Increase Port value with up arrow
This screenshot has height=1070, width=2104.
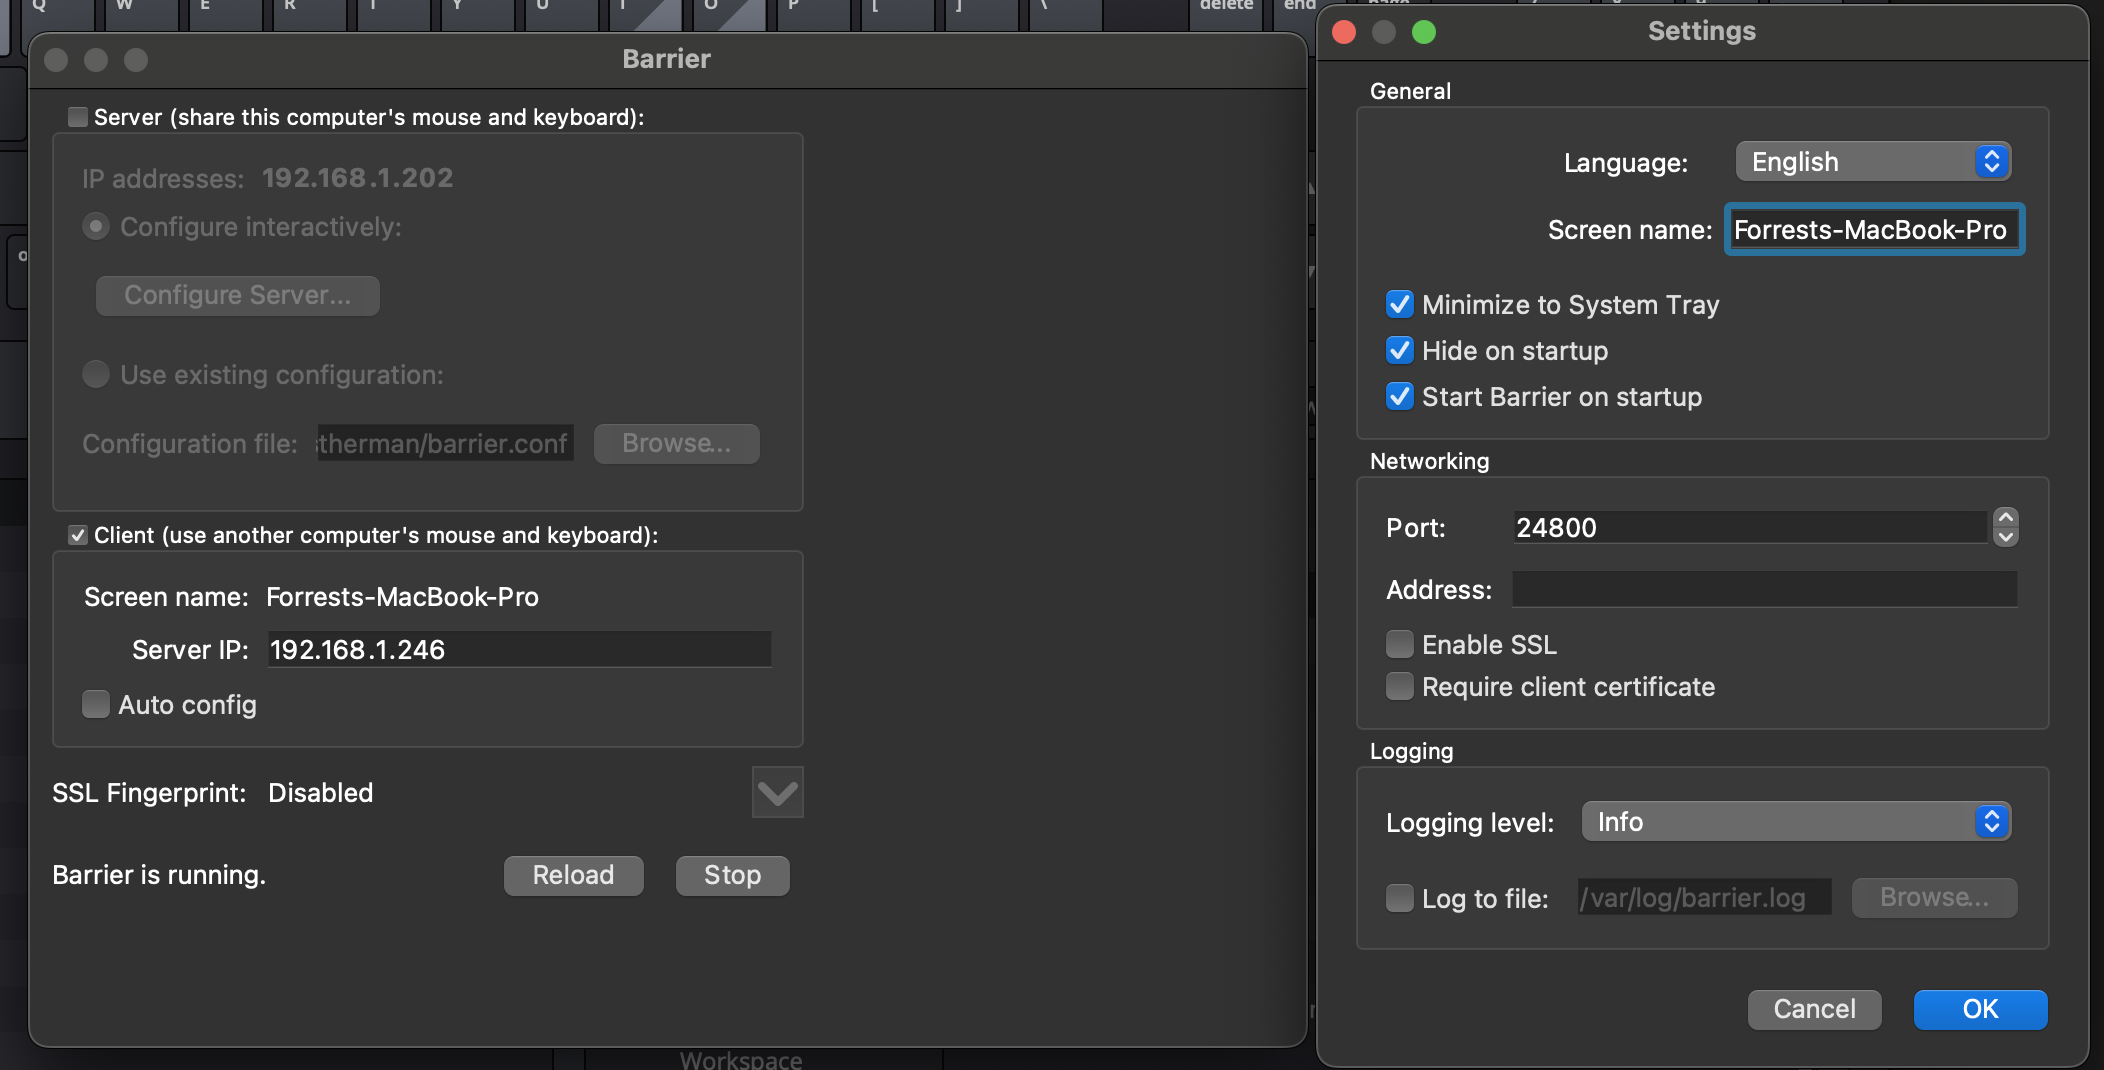(2005, 518)
